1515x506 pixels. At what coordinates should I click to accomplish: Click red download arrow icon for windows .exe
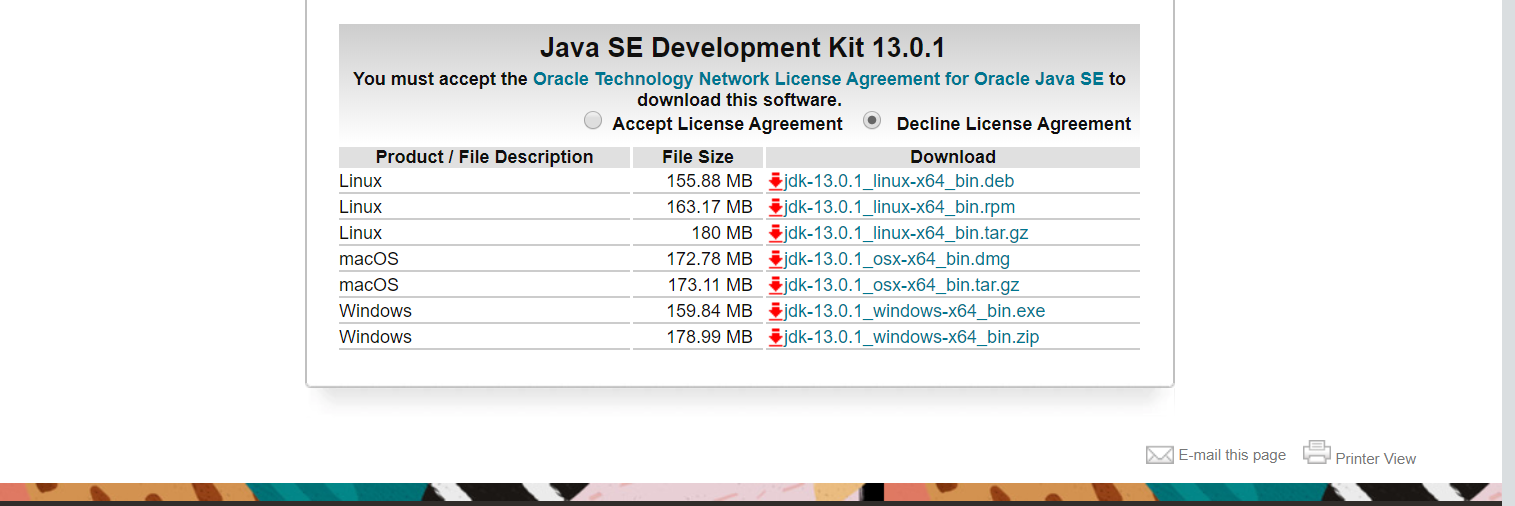pyautogui.click(x=775, y=311)
